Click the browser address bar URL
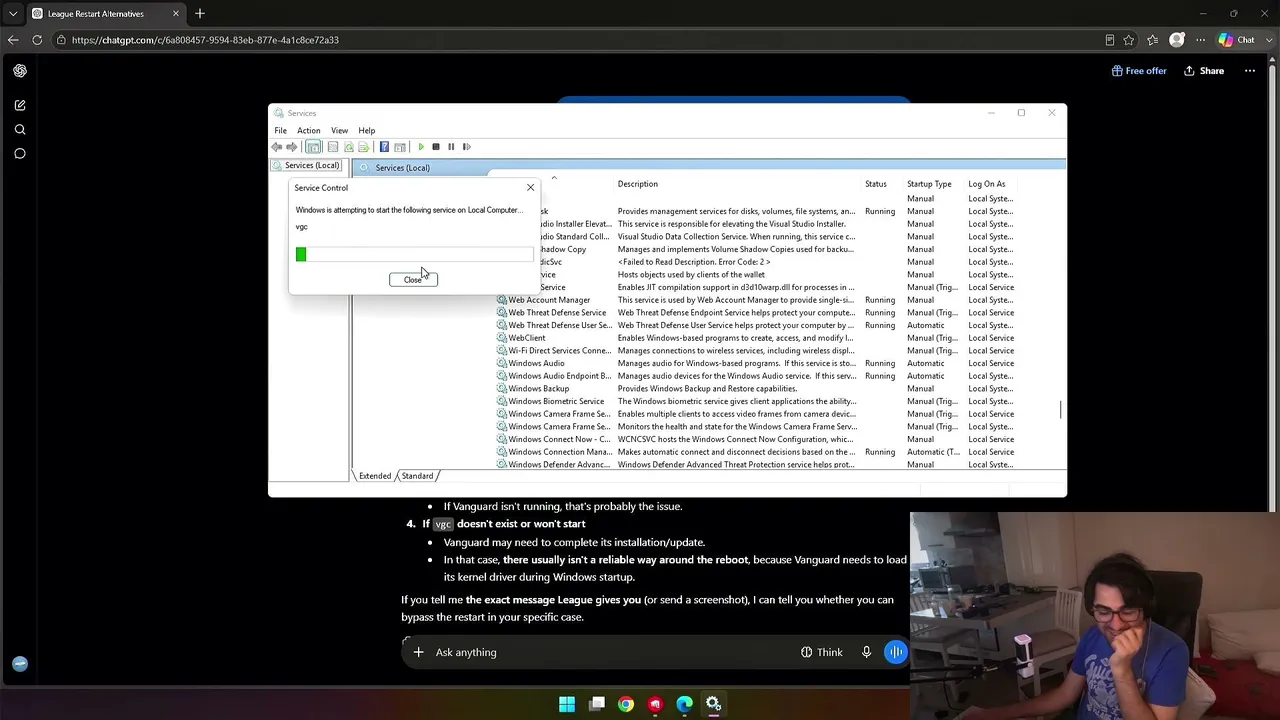 click(205, 40)
